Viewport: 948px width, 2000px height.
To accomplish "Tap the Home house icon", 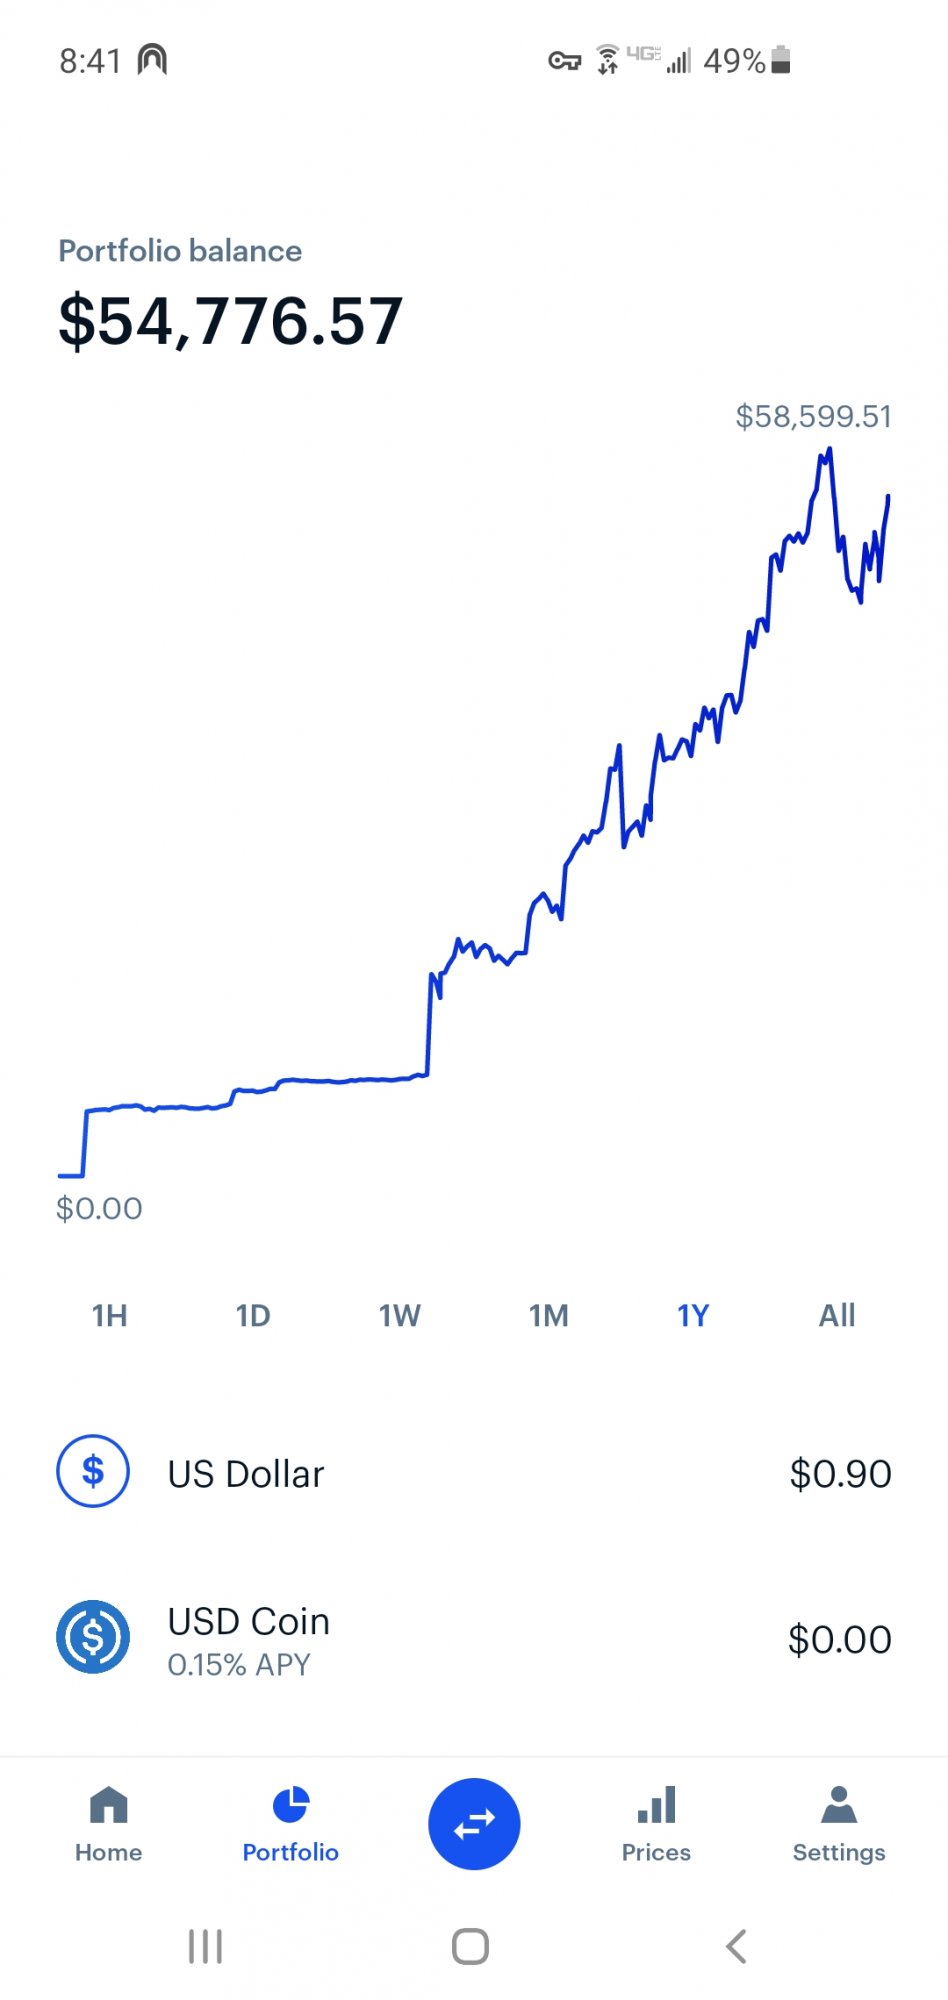I will pyautogui.click(x=108, y=1806).
